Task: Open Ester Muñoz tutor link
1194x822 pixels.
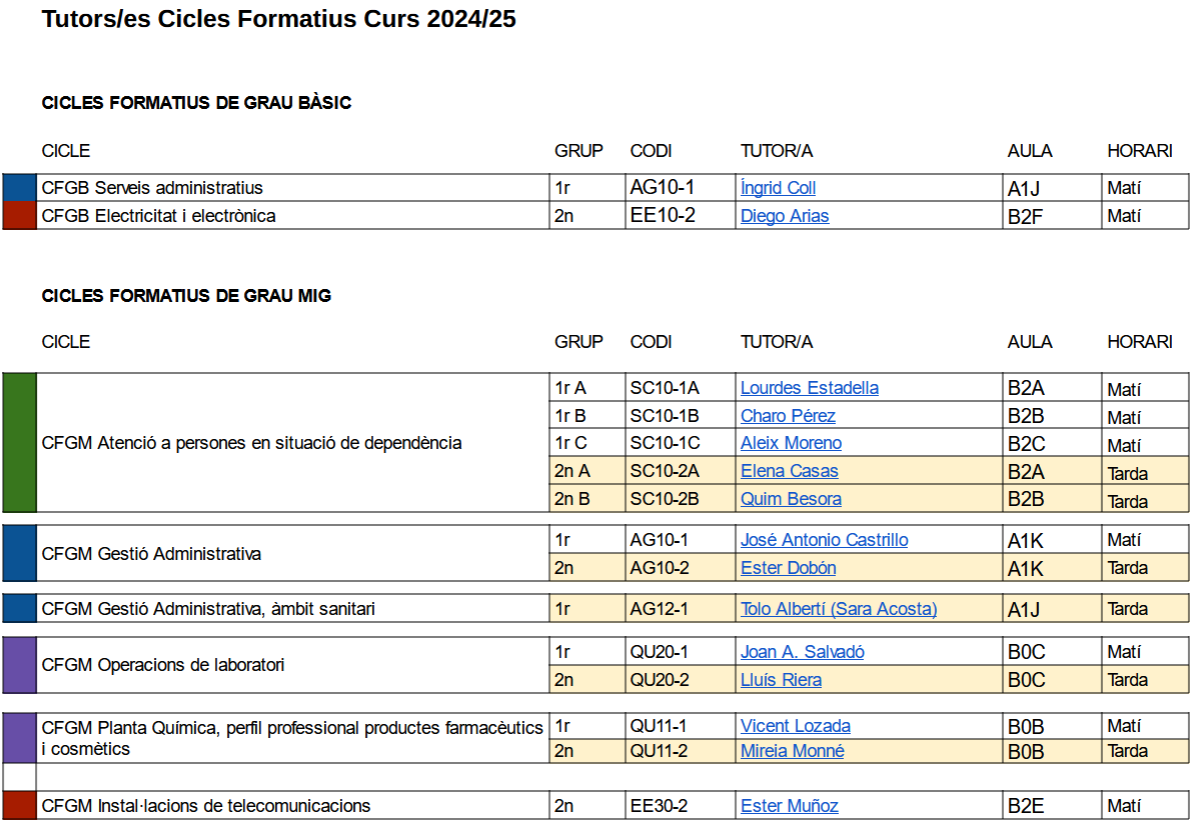Action: (x=789, y=806)
